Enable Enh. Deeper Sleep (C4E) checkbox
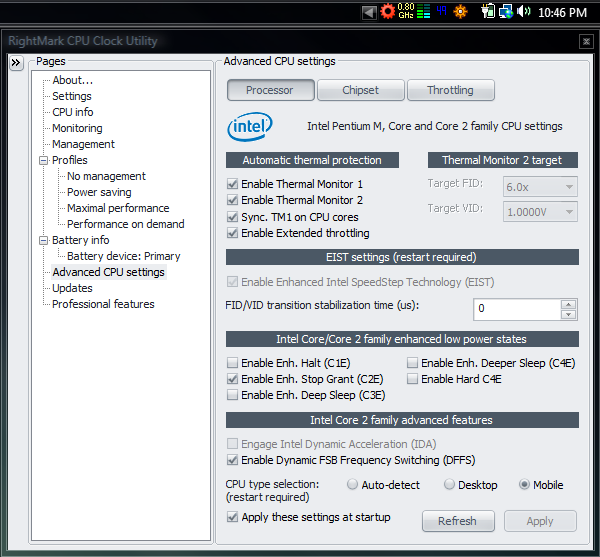Image resolution: width=600 pixels, height=557 pixels. (412, 363)
